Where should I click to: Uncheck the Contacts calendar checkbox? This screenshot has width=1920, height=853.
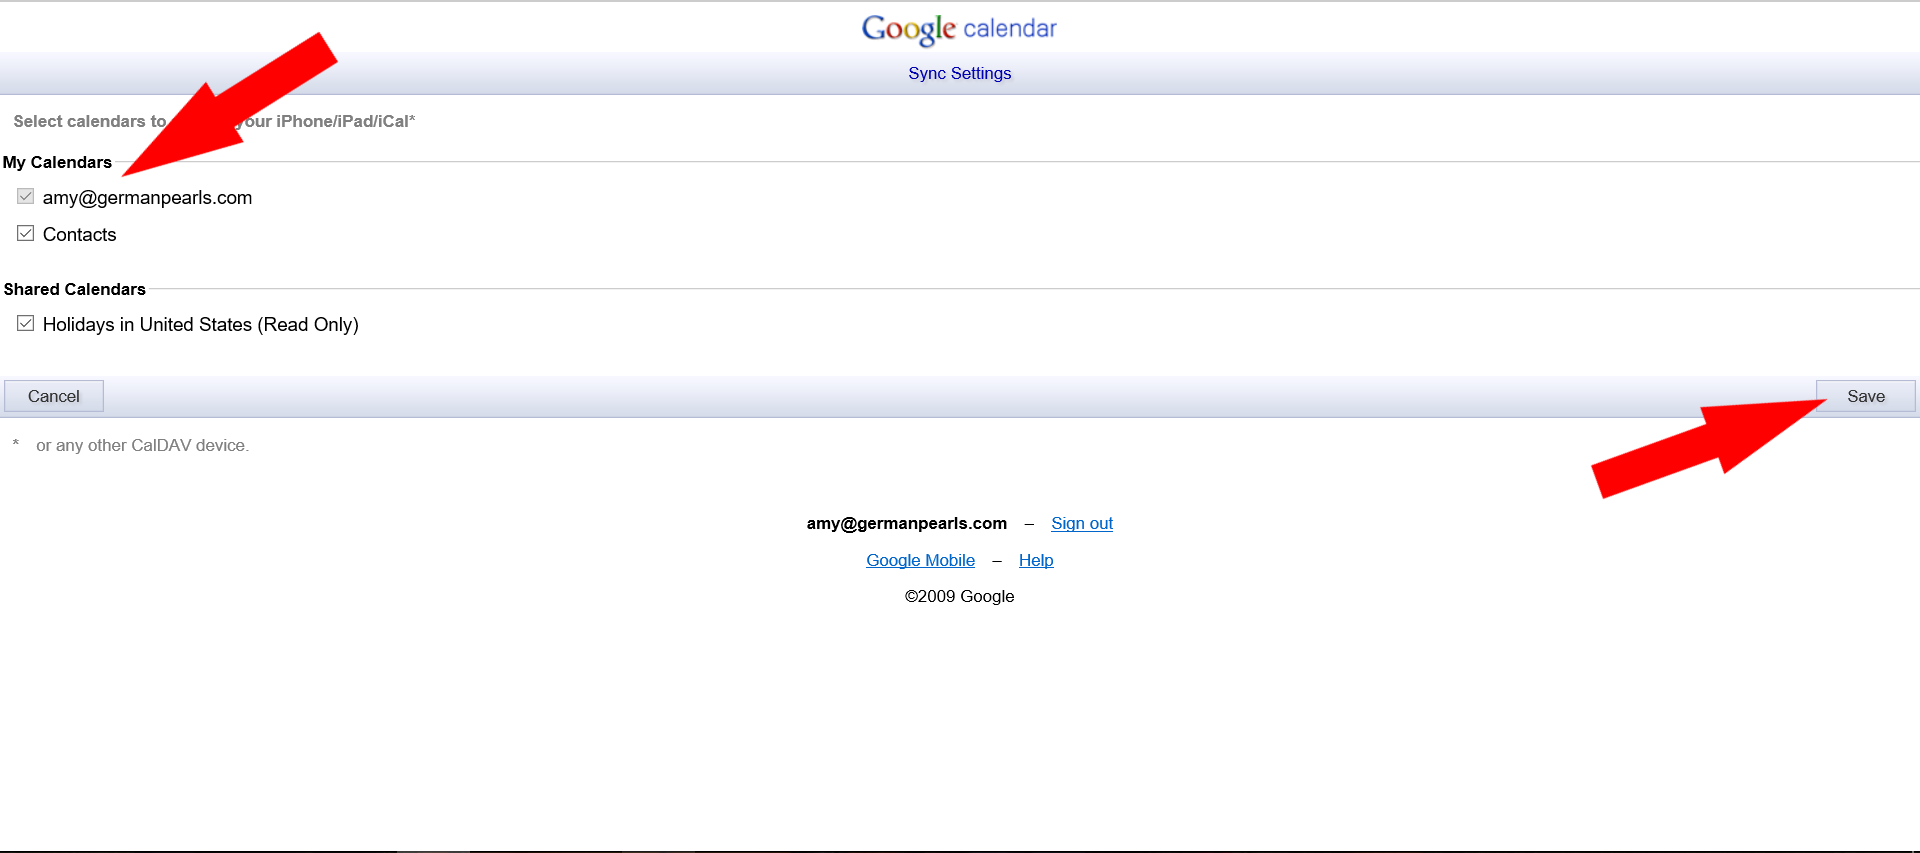26,234
